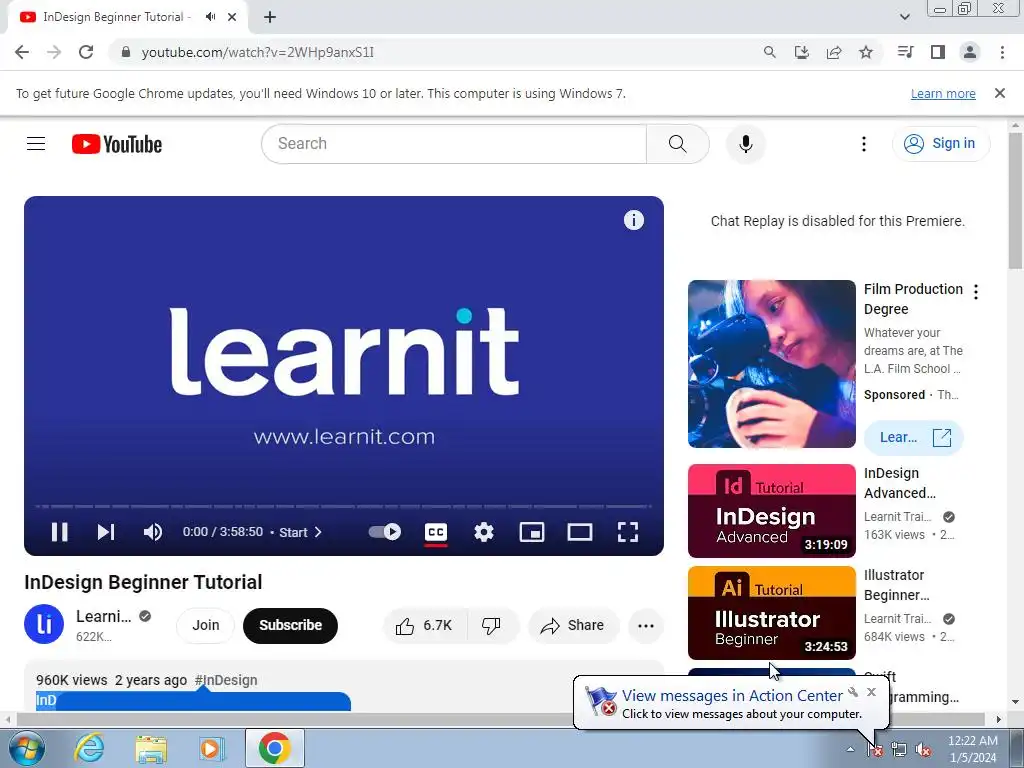
Task: Select the Illustrator Beginner video title
Action: (897, 585)
